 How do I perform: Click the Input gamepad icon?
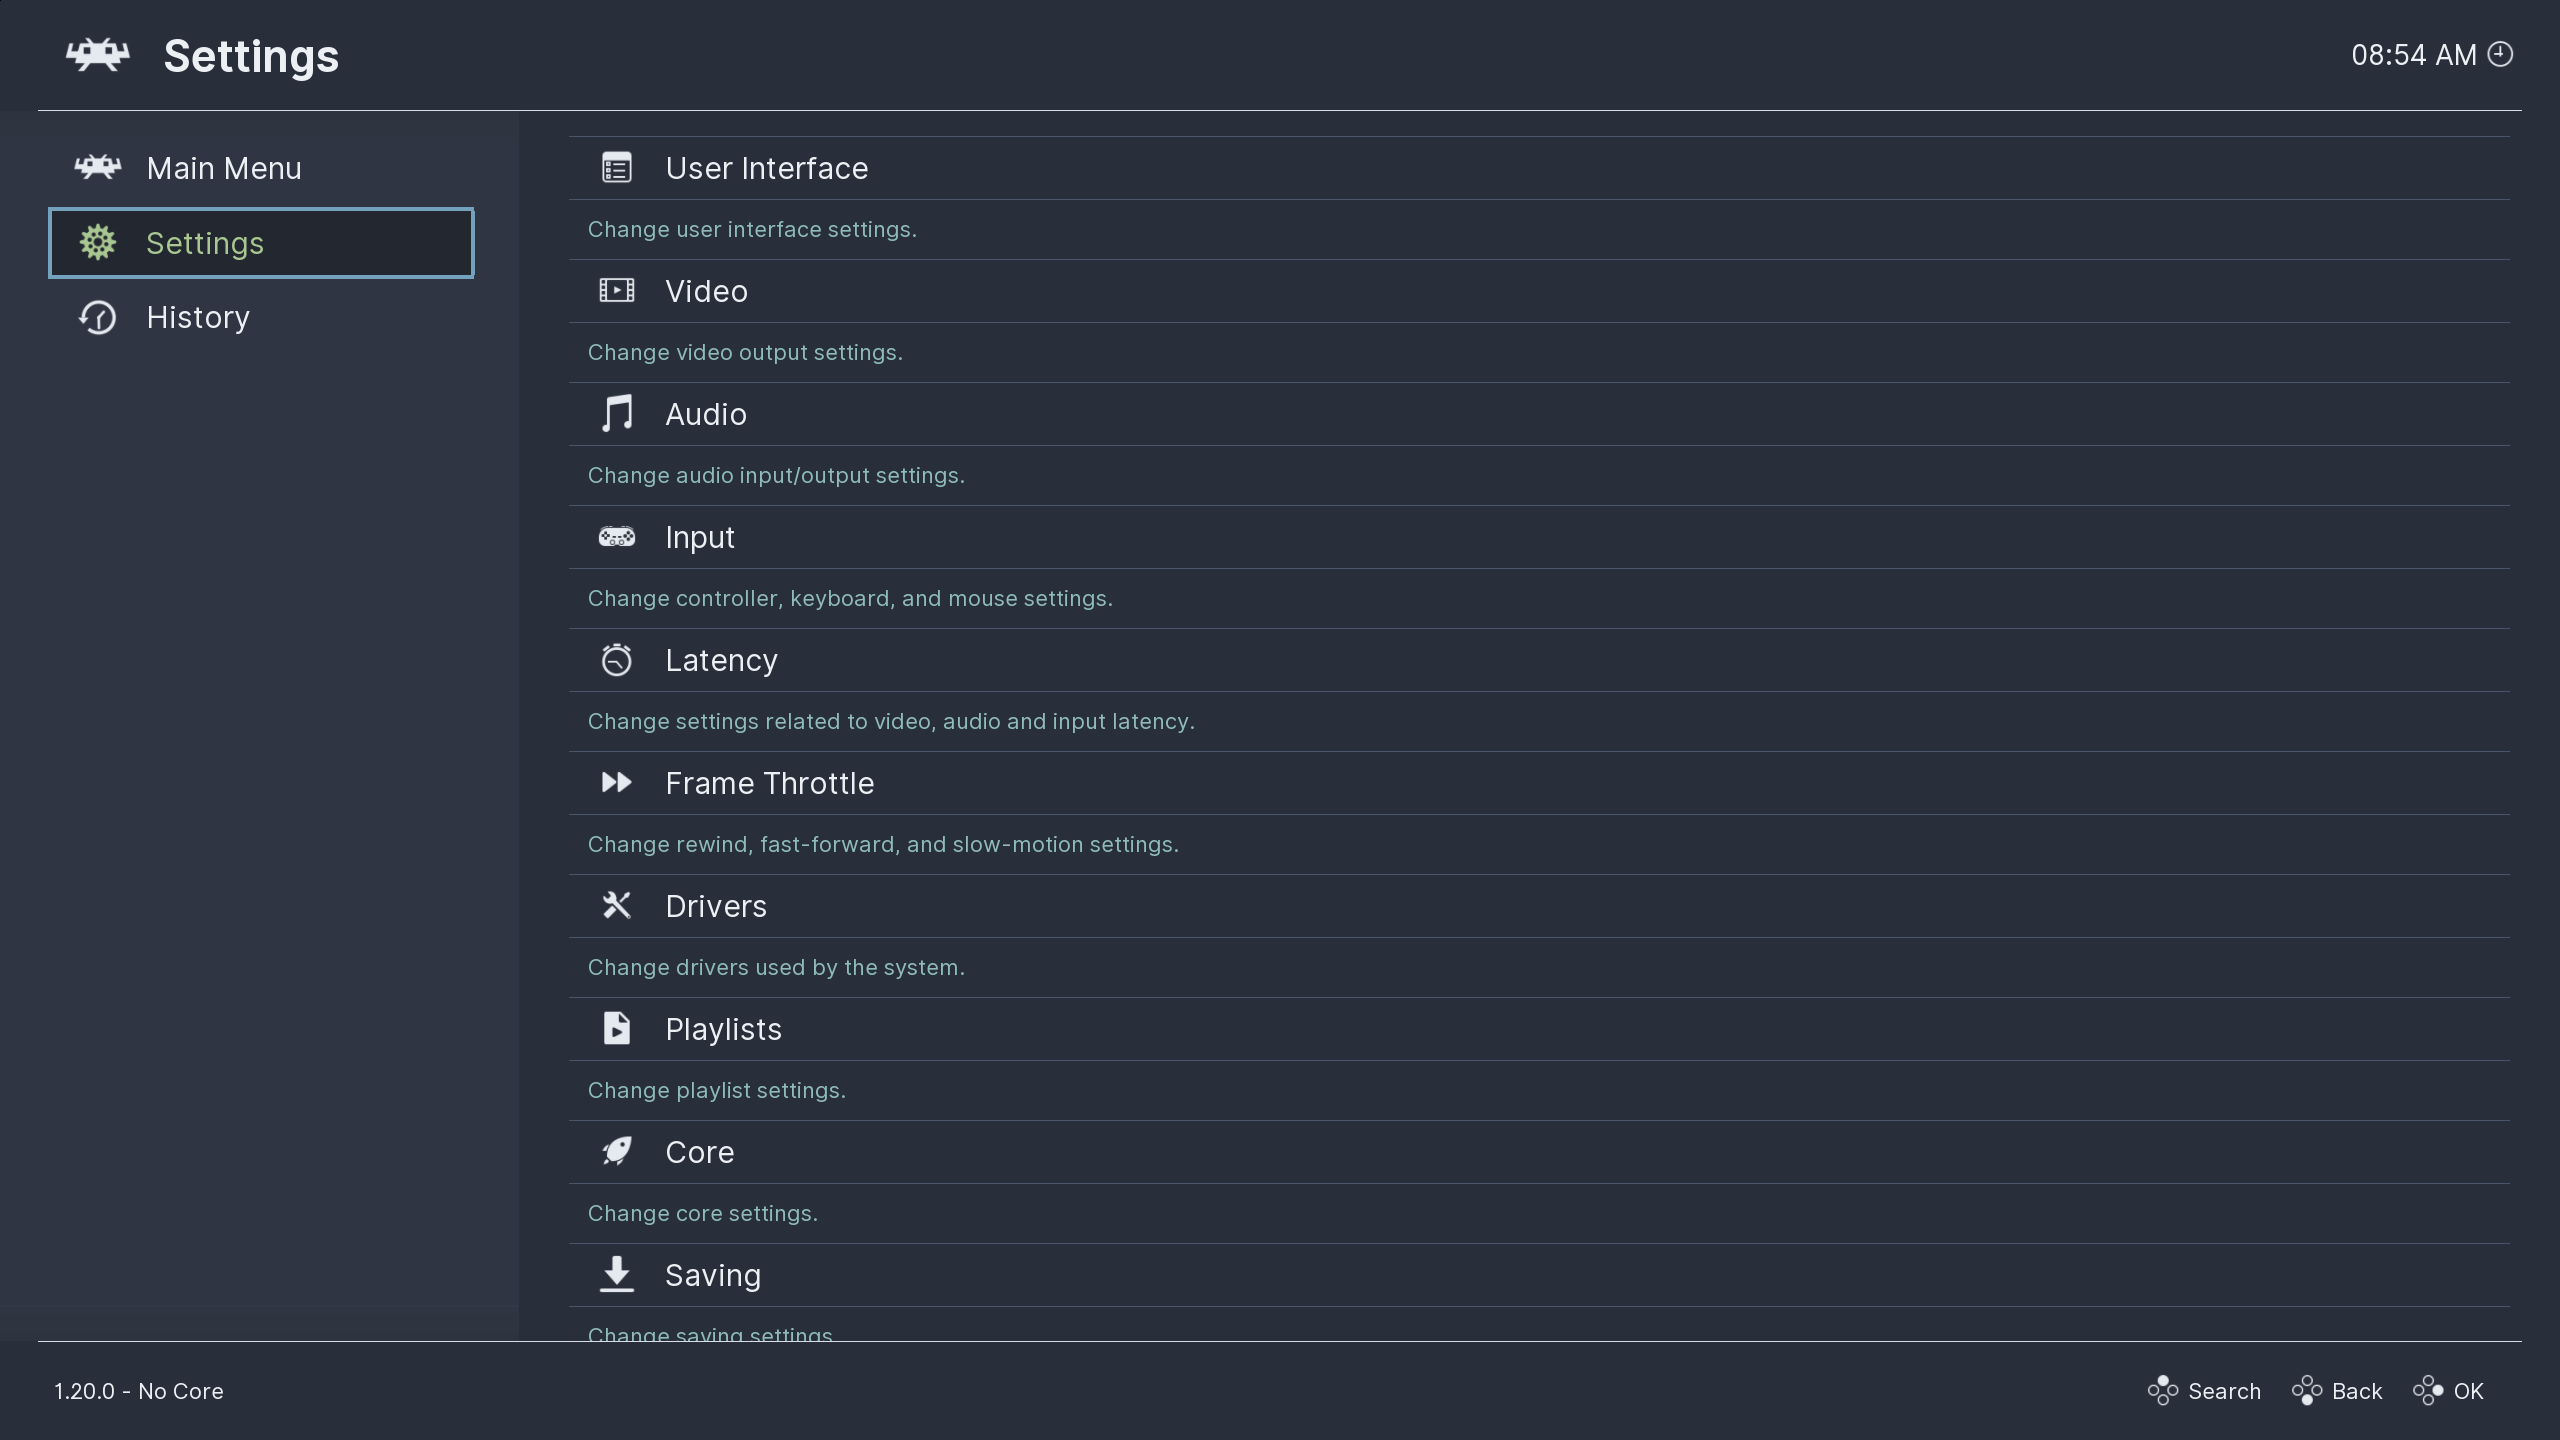[x=617, y=537]
